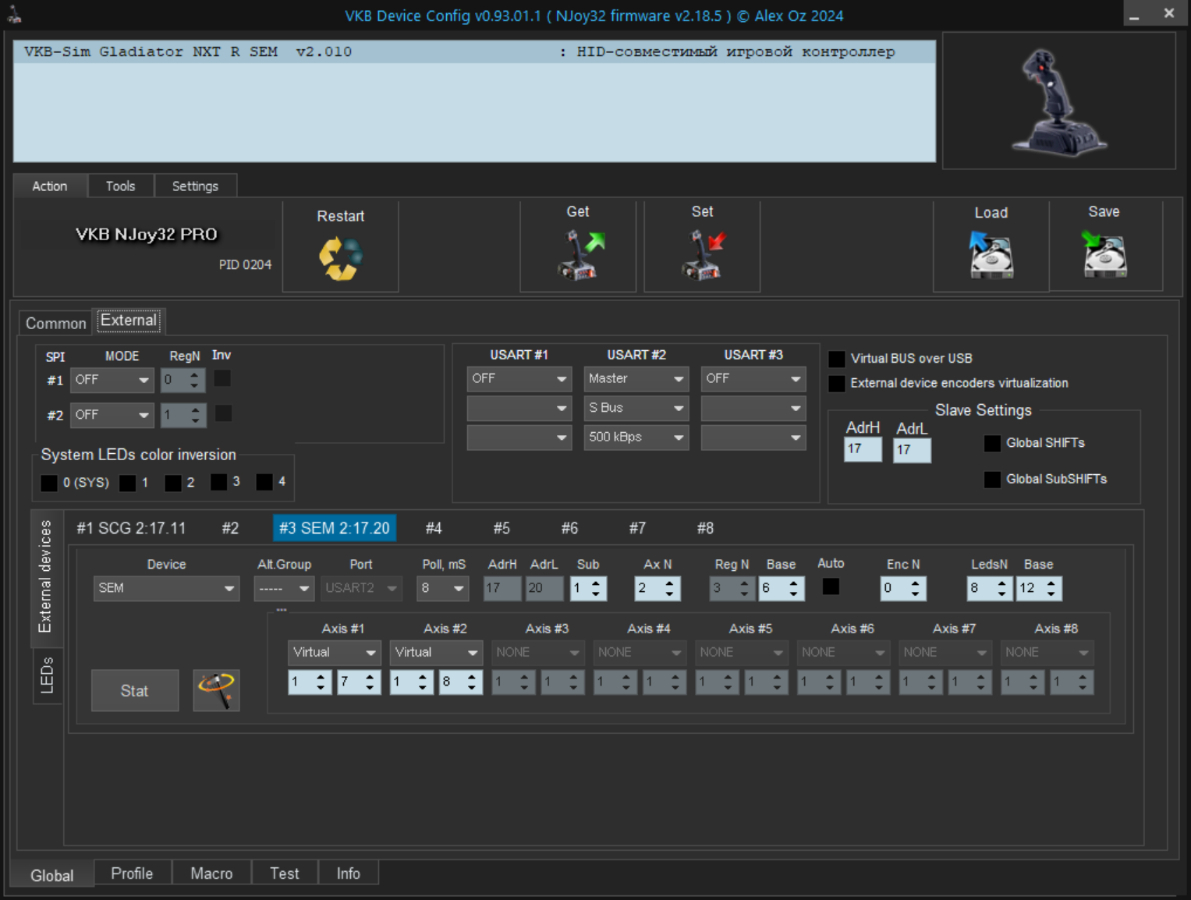Image resolution: width=1191 pixels, height=900 pixels.
Task: Open the Info bottom tab
Action: [349, 873]
